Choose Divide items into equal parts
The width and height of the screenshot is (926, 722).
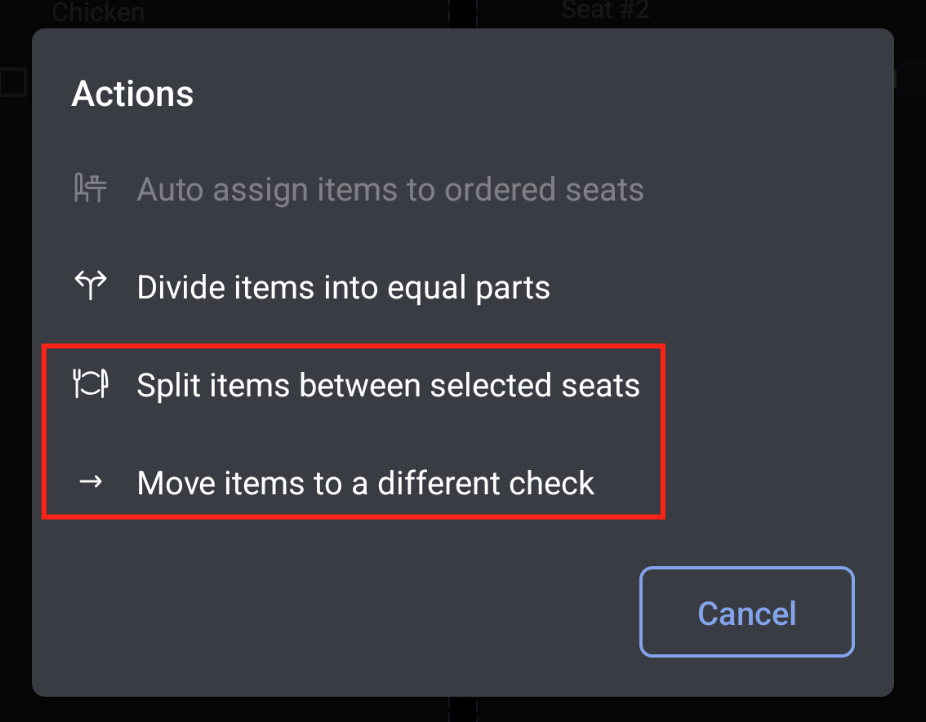pyautogui.click(x=343, y=288)
